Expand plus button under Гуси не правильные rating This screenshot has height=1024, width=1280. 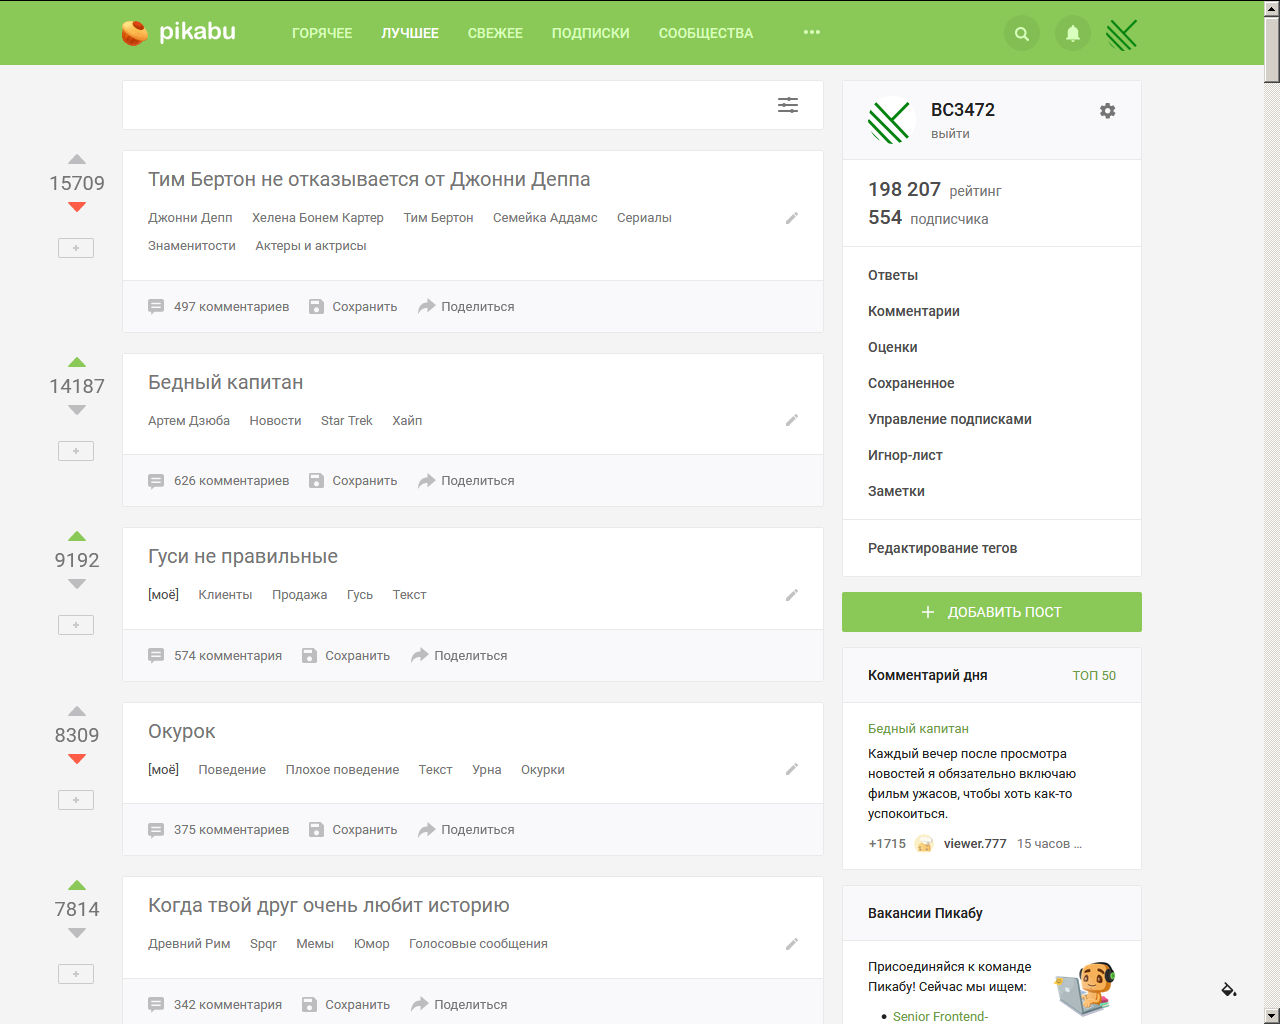click(76, 625)
